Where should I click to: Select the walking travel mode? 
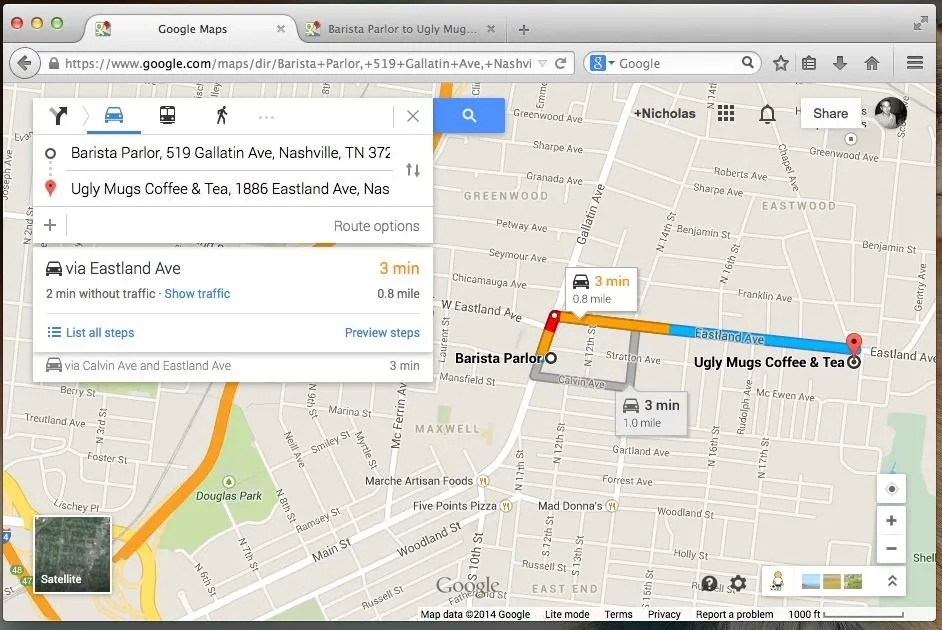(x=222, y=114)
